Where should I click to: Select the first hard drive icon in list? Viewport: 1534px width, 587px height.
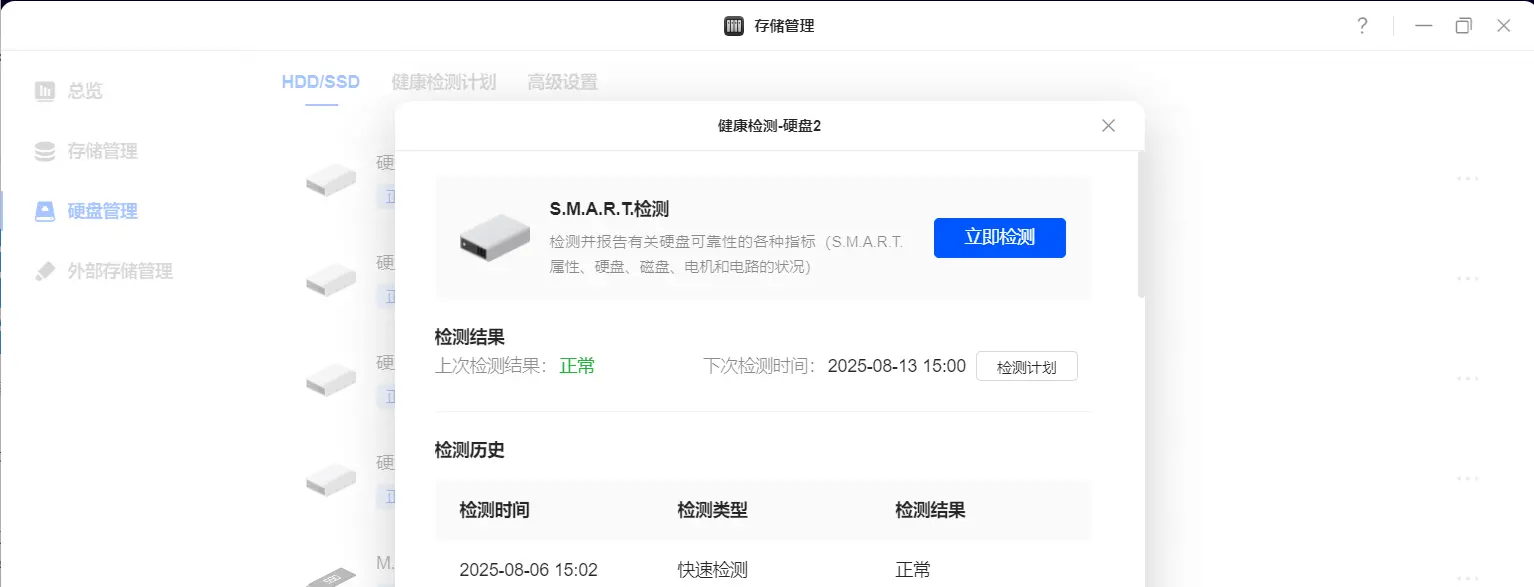point(331,180)
